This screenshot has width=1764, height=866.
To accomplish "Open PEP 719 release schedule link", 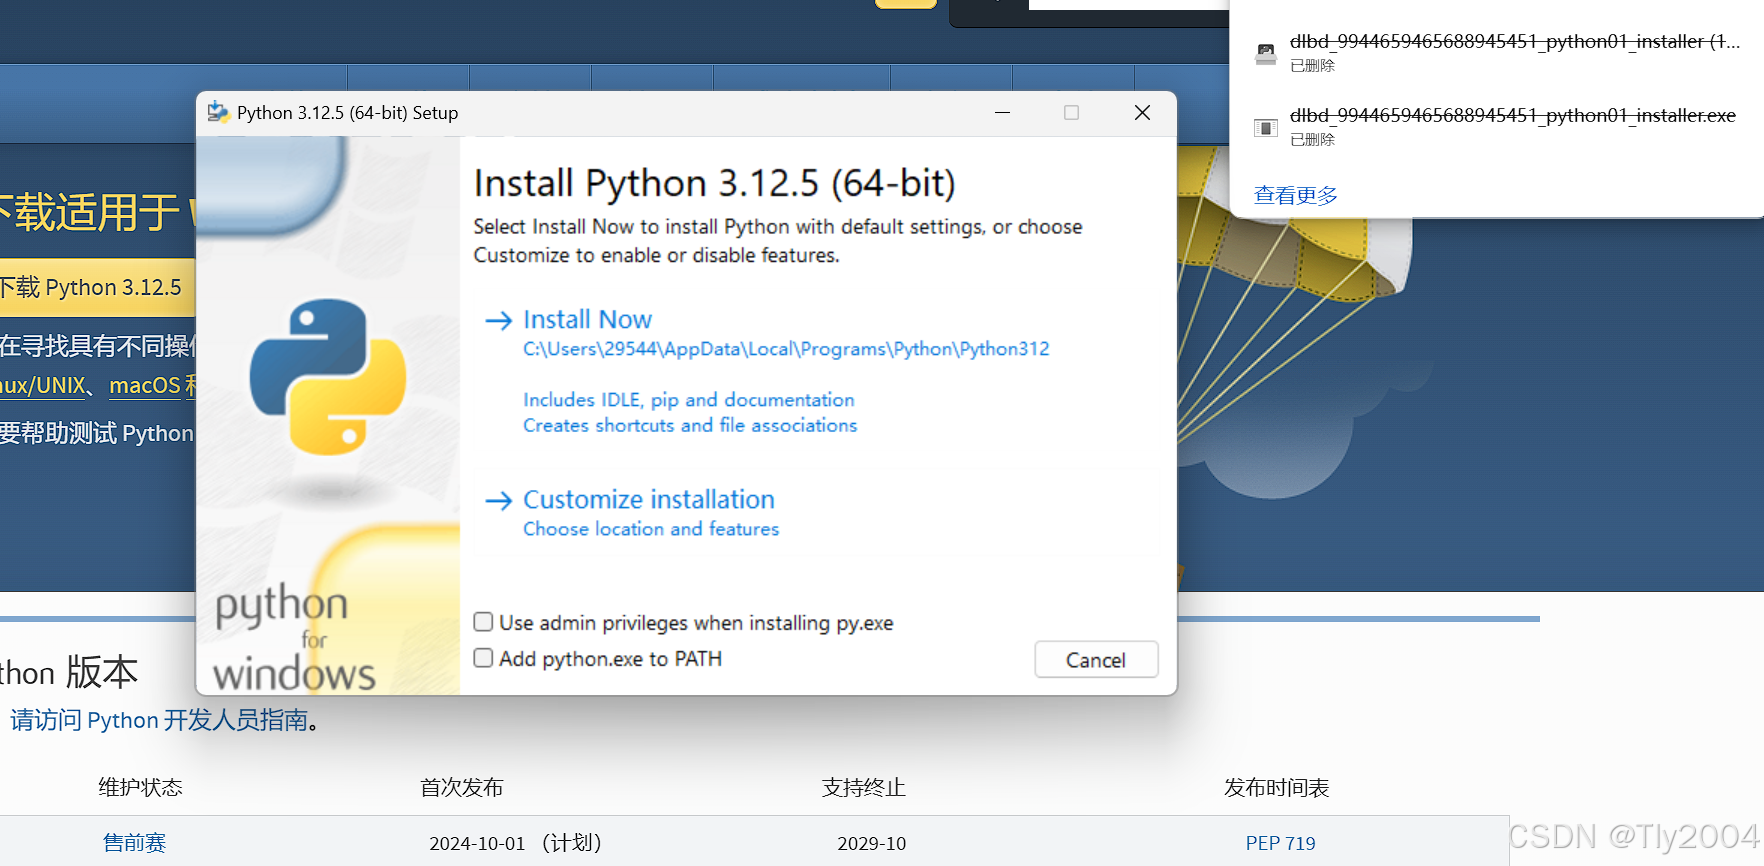I will pyautogui.click(x=1280, y=843).
